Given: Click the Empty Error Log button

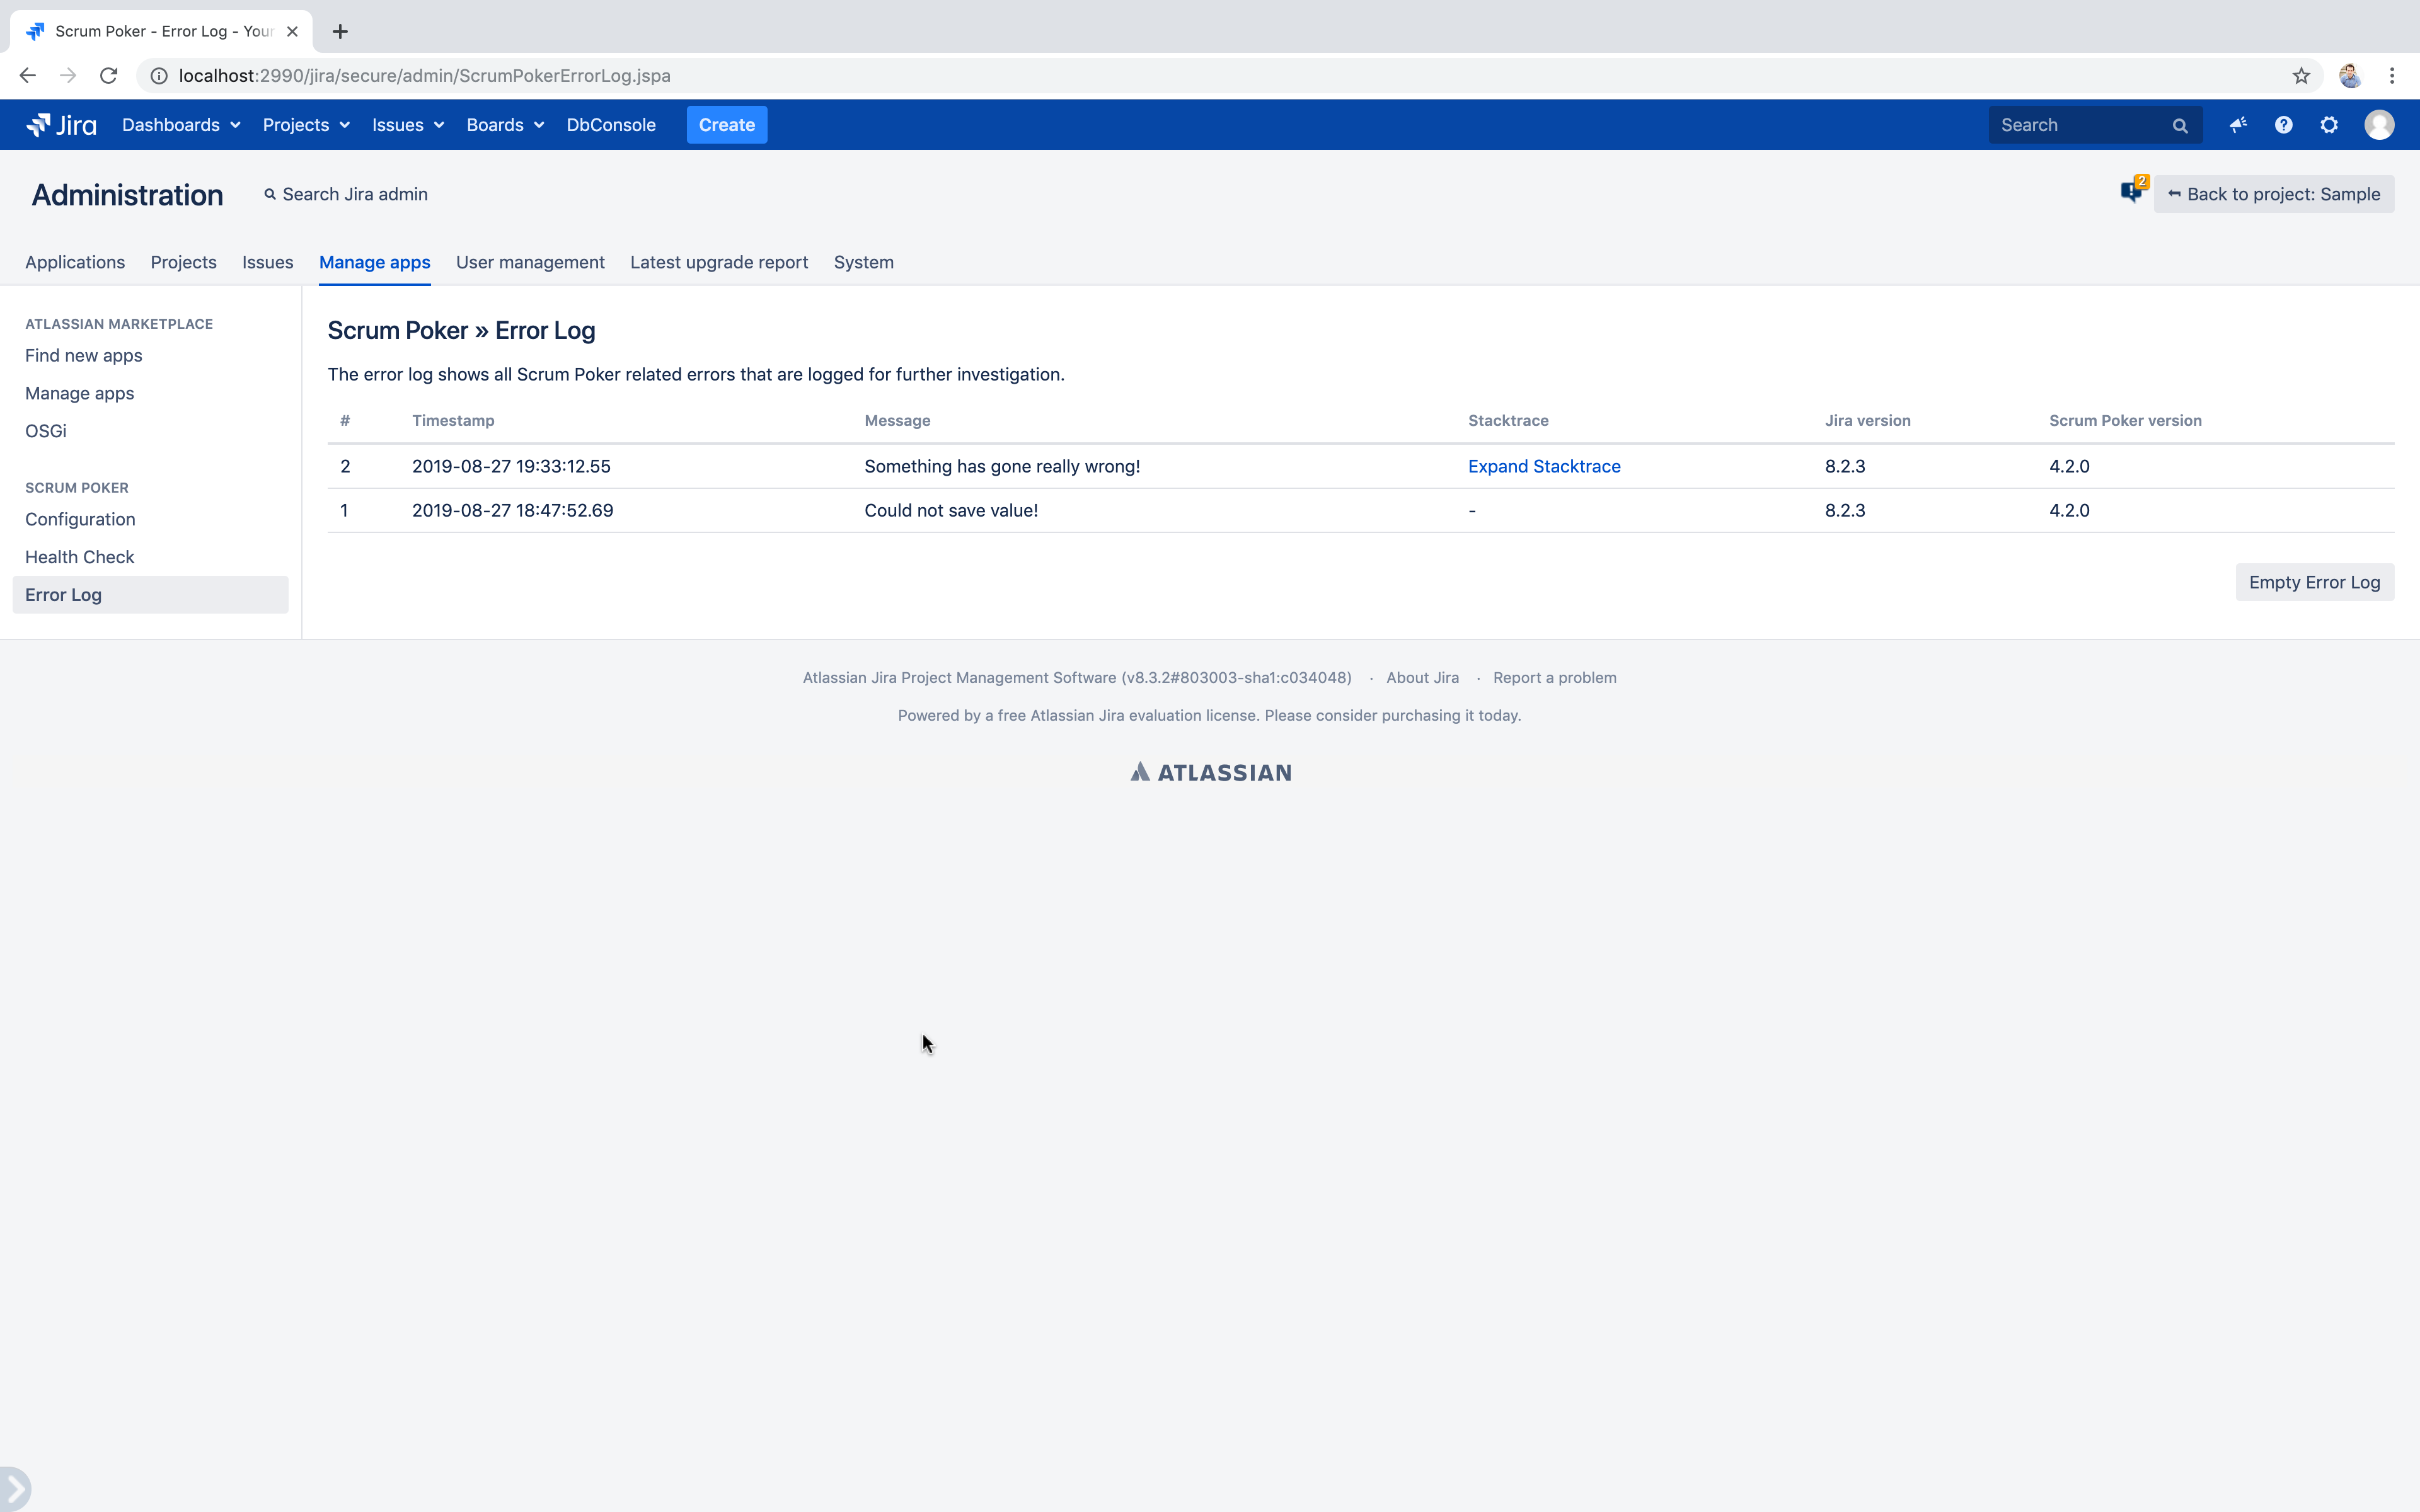Looking at the screenshot, I should [x=2313, y=580].
